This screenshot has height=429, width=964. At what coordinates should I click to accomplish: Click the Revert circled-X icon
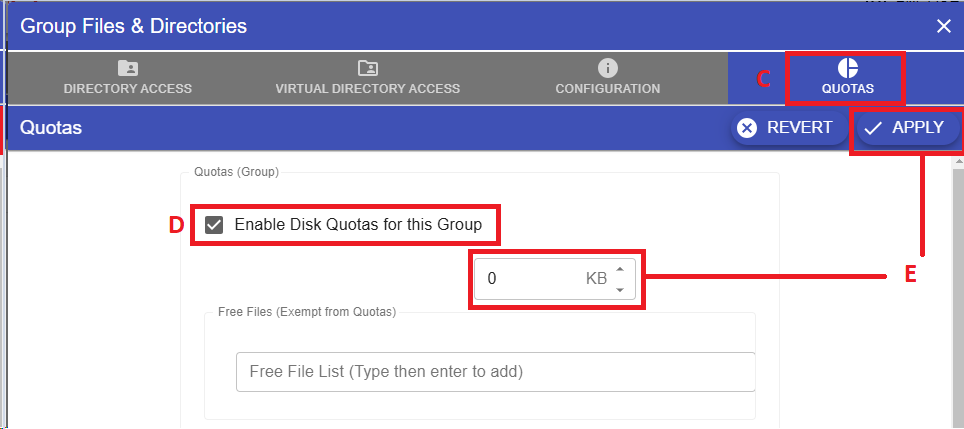pyautogui.click(x=747, y=128)
